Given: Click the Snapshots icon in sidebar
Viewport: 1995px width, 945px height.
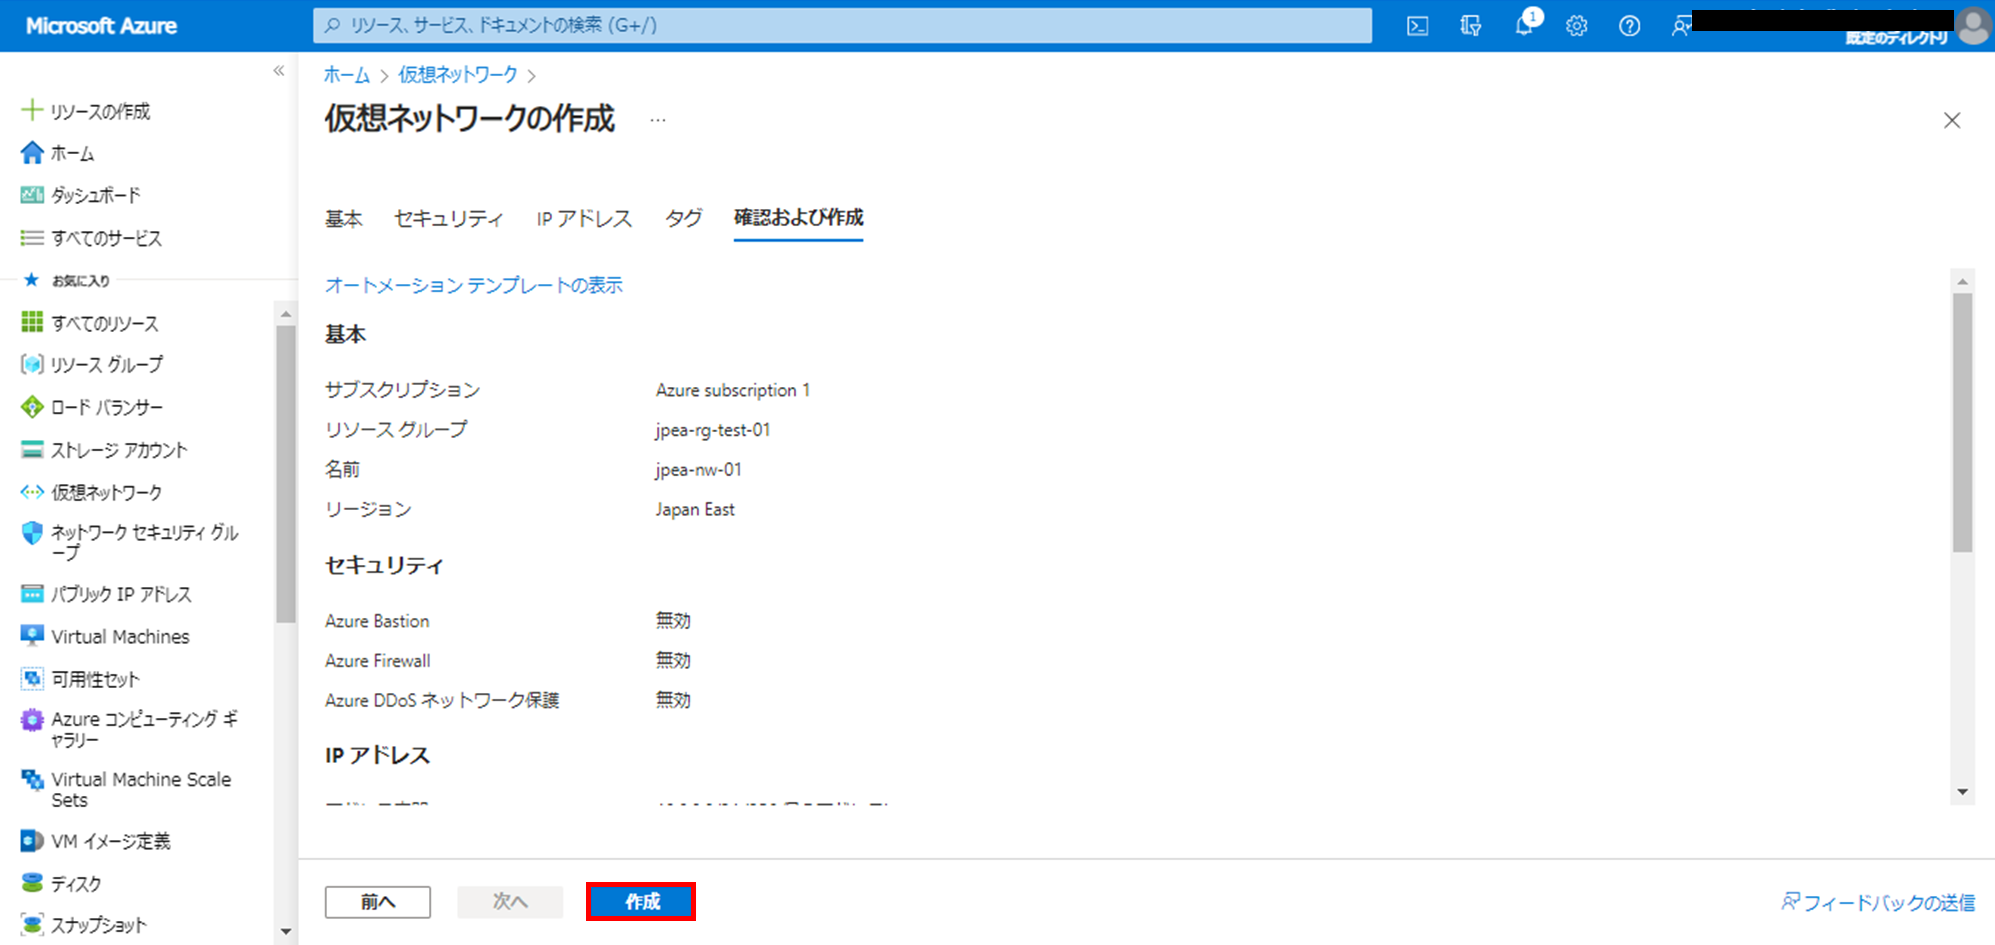Looking at the screenshot, I should pyautogui.click(x=32, y=925).
